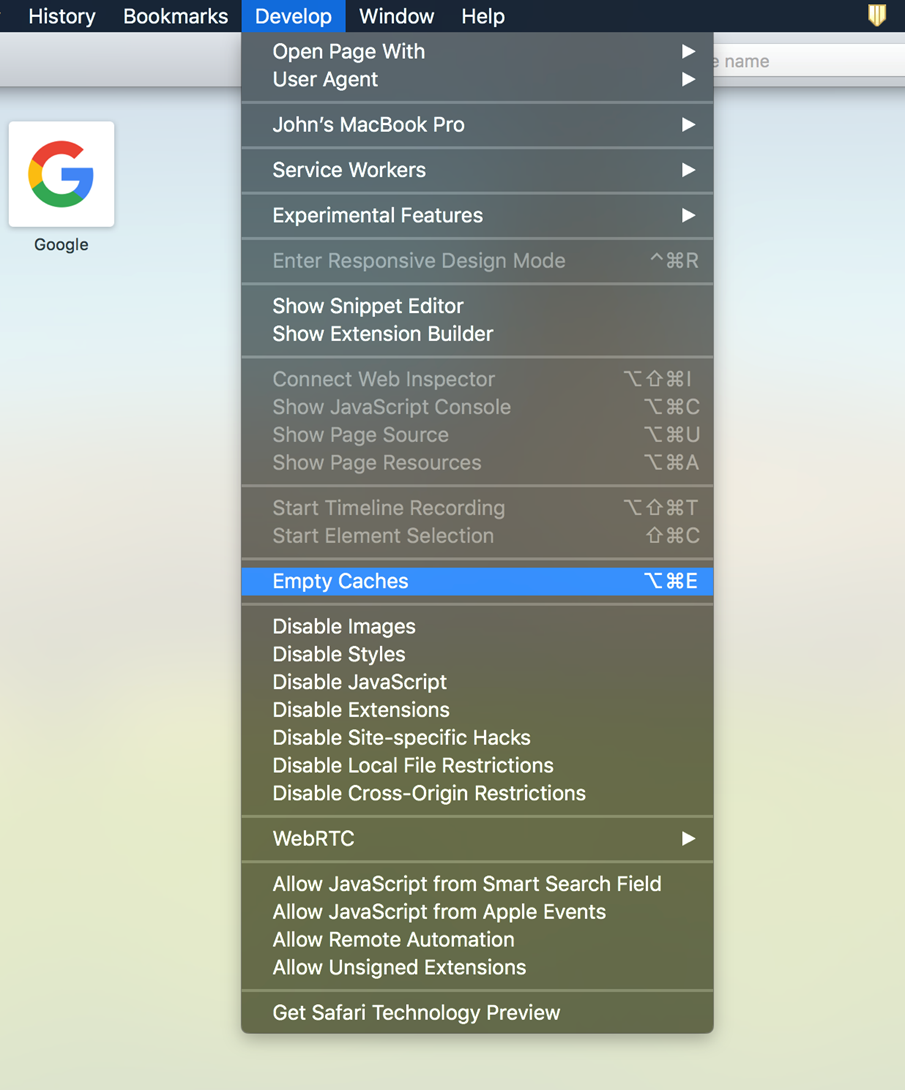Open the Window menu
The image size is (905, 1090).
click(396, 16)
